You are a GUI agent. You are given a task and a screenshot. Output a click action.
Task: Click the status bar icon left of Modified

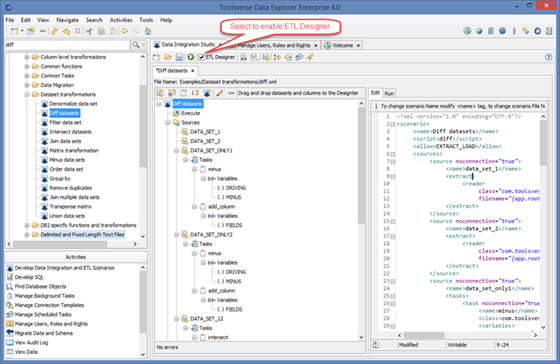coord(376,345)
